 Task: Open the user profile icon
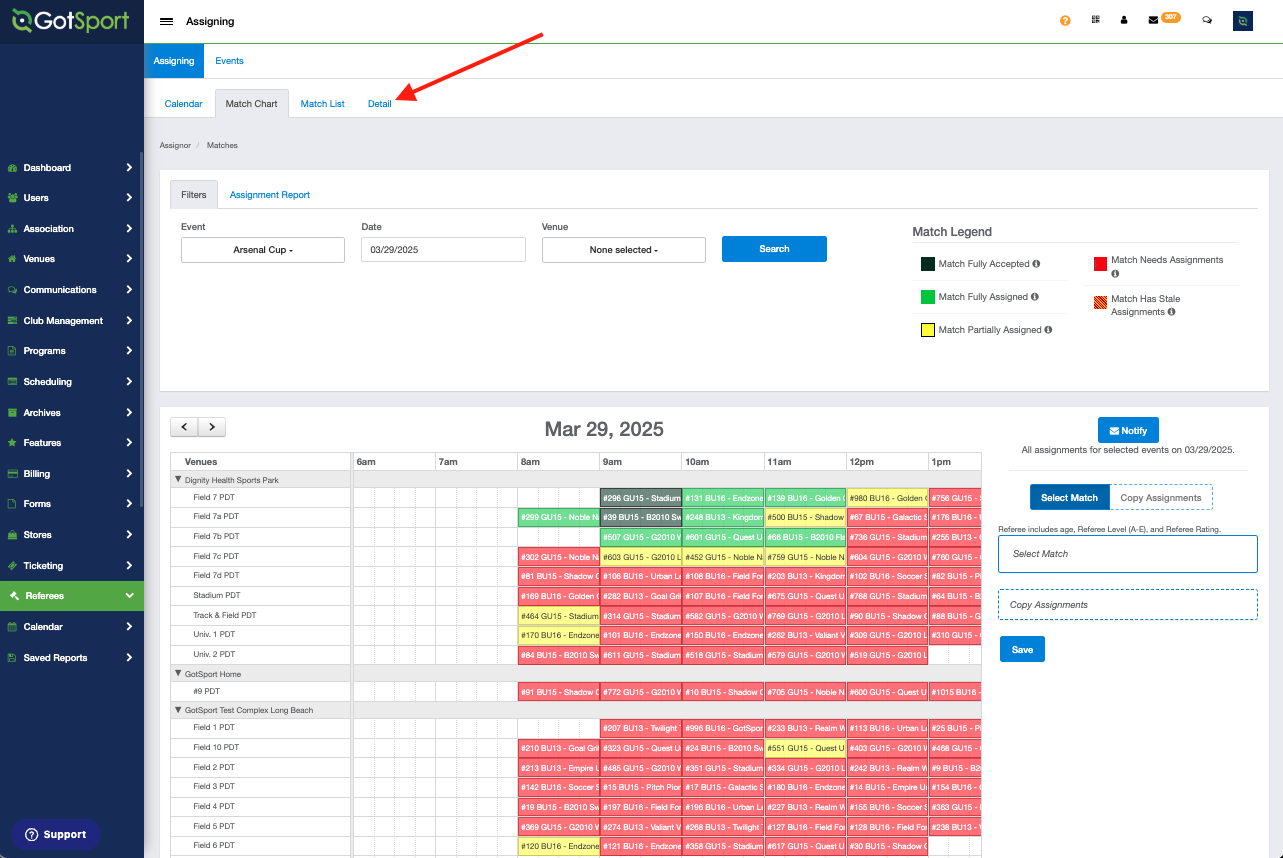point(1124,20)
